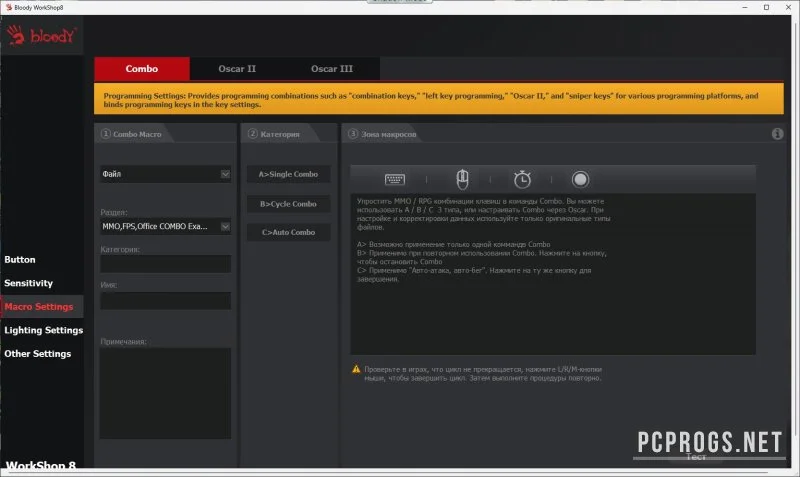Switch to the Oscar III tab

click(332, 69)
